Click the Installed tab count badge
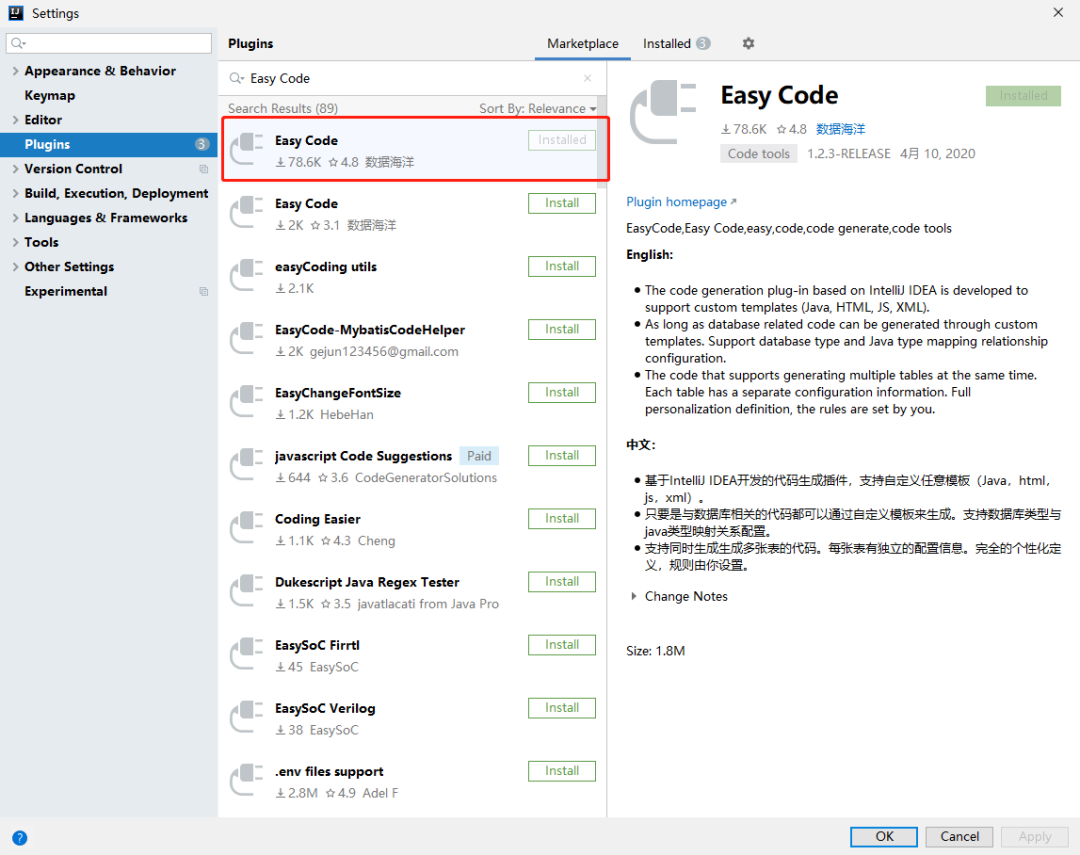The image size is (1080, 855). coord(703,43)
